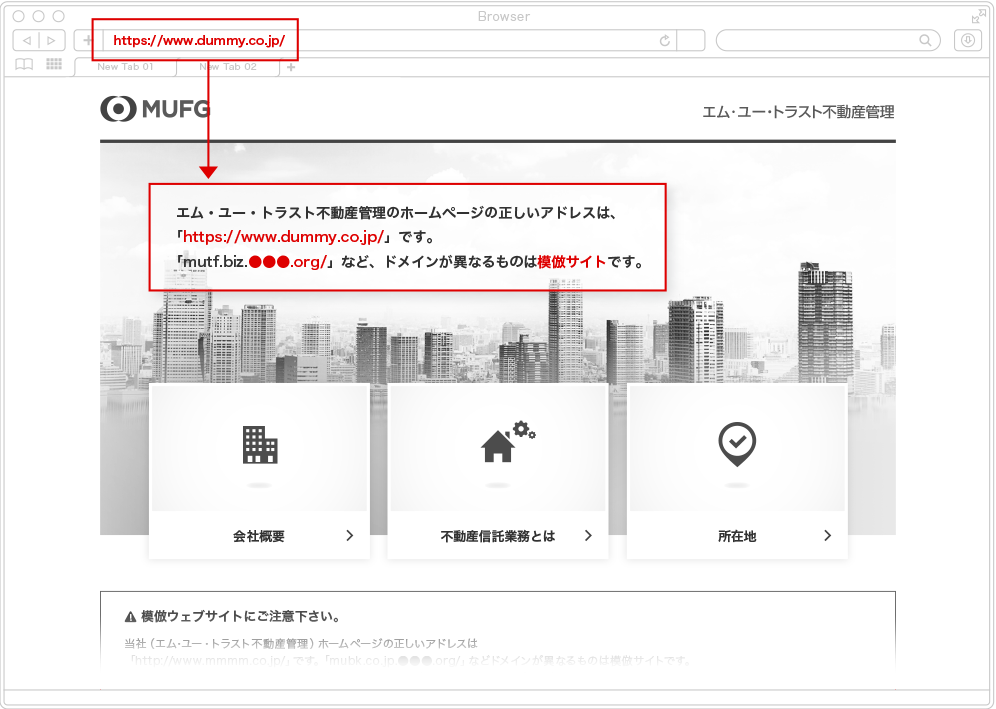Open the downloads icon button
This screenshot has height=709, width=996.
tap(967, 41)
